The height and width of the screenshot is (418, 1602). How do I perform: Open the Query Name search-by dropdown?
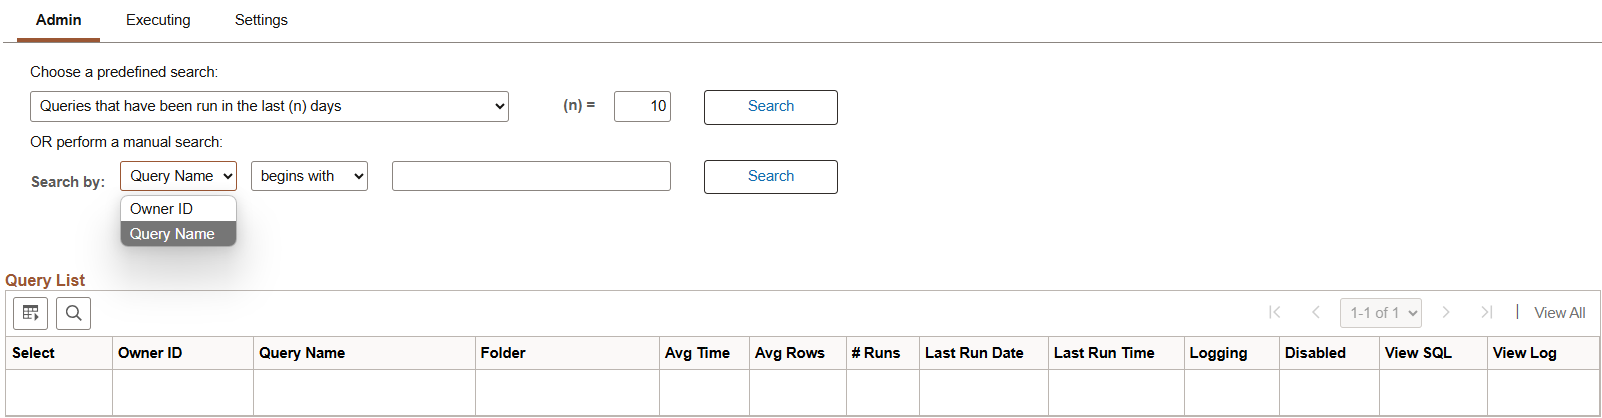click(x=179, y=176)
